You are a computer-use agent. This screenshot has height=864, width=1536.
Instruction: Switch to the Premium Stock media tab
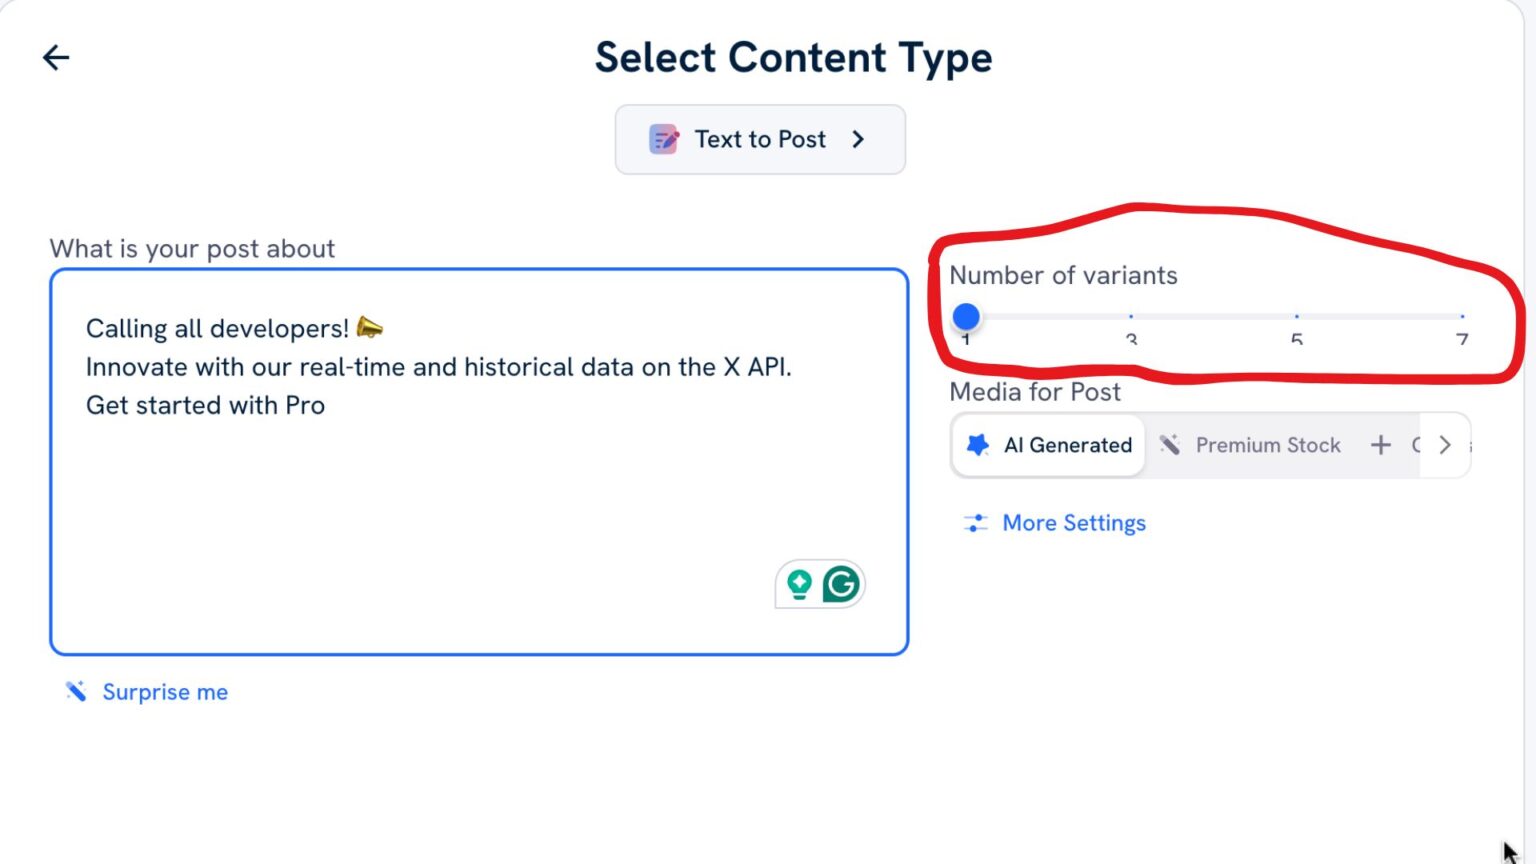pos(1267,445)
